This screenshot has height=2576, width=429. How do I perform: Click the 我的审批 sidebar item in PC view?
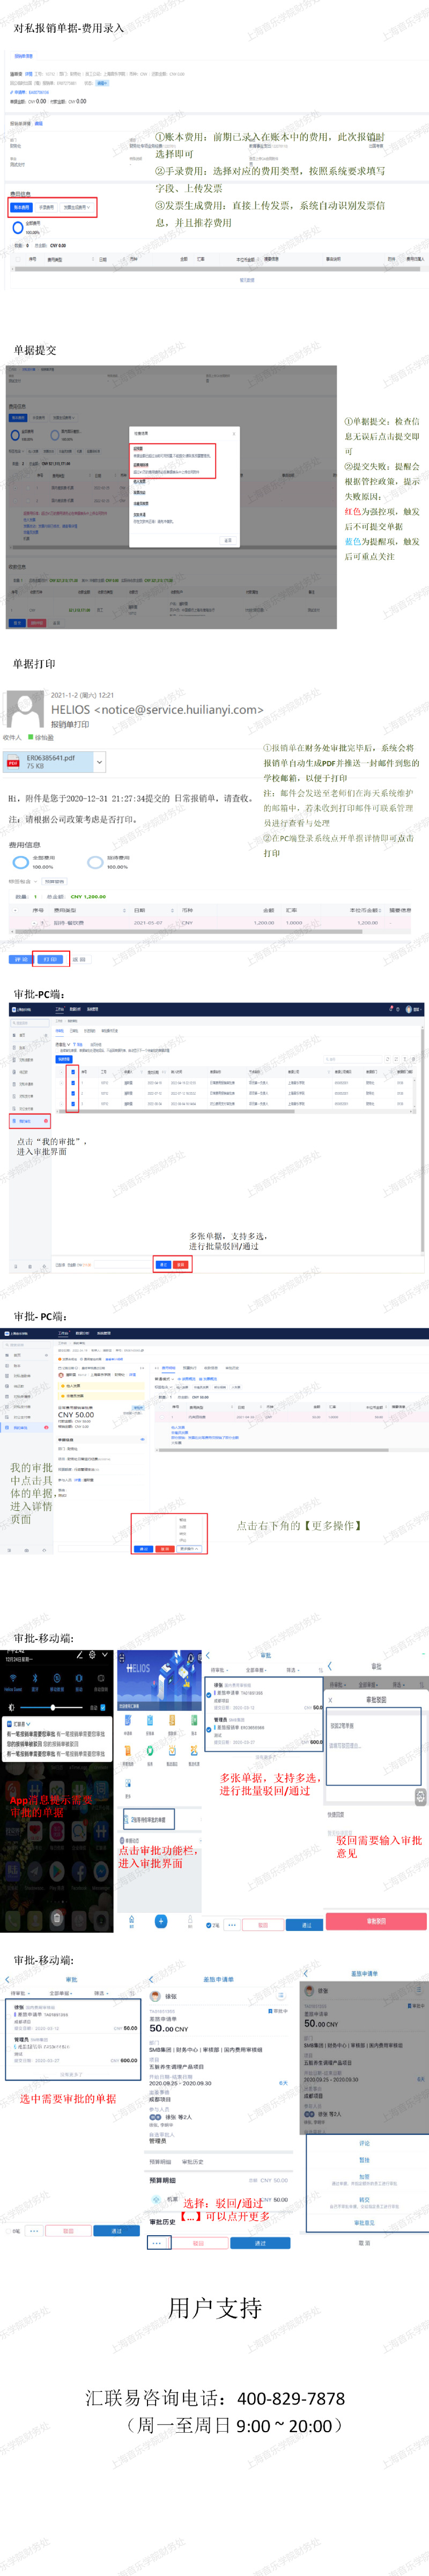coord(26,1121)
